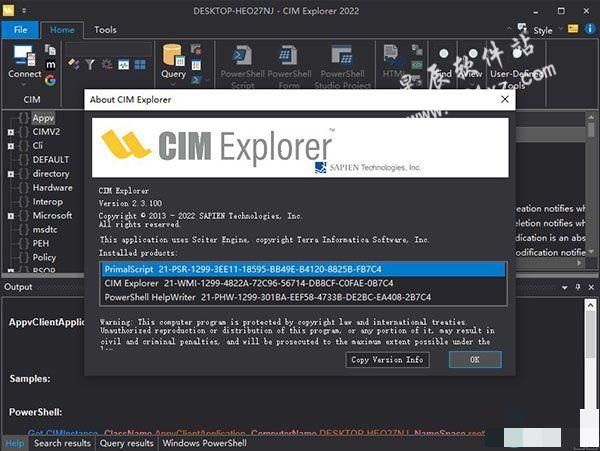
Task: Open the Search results tab
Action: click(62, 443)
